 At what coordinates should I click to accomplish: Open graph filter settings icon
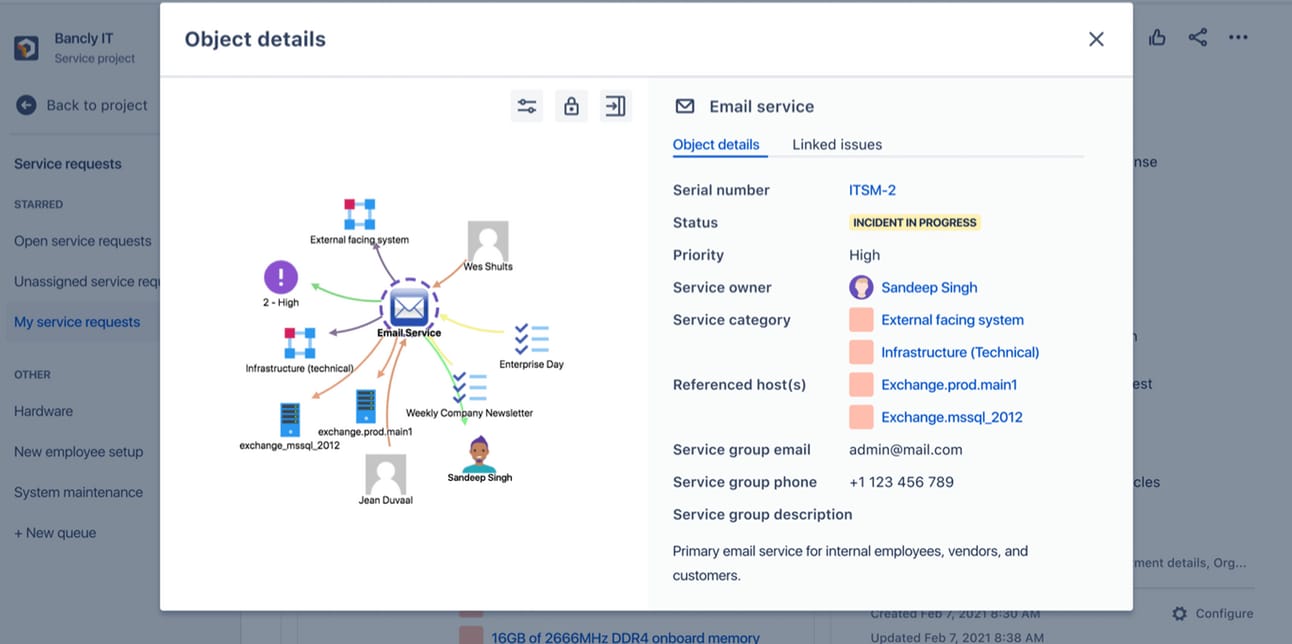527,106
